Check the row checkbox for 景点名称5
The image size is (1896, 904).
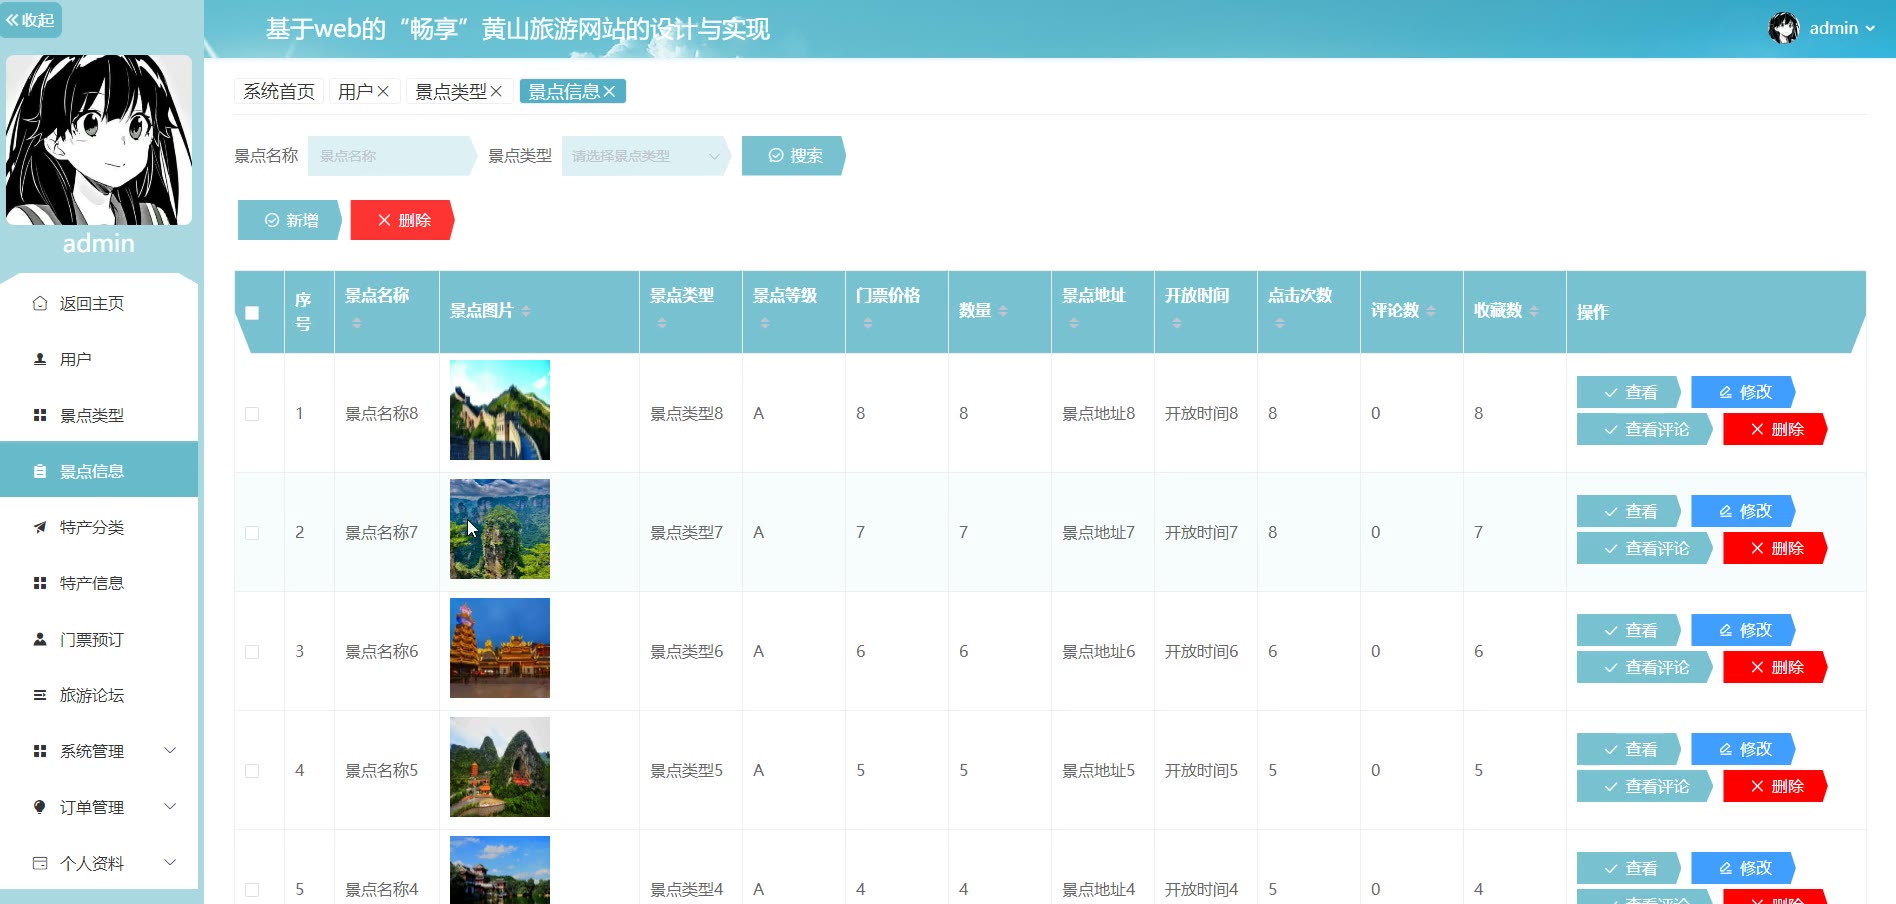[x=252, y=771]
